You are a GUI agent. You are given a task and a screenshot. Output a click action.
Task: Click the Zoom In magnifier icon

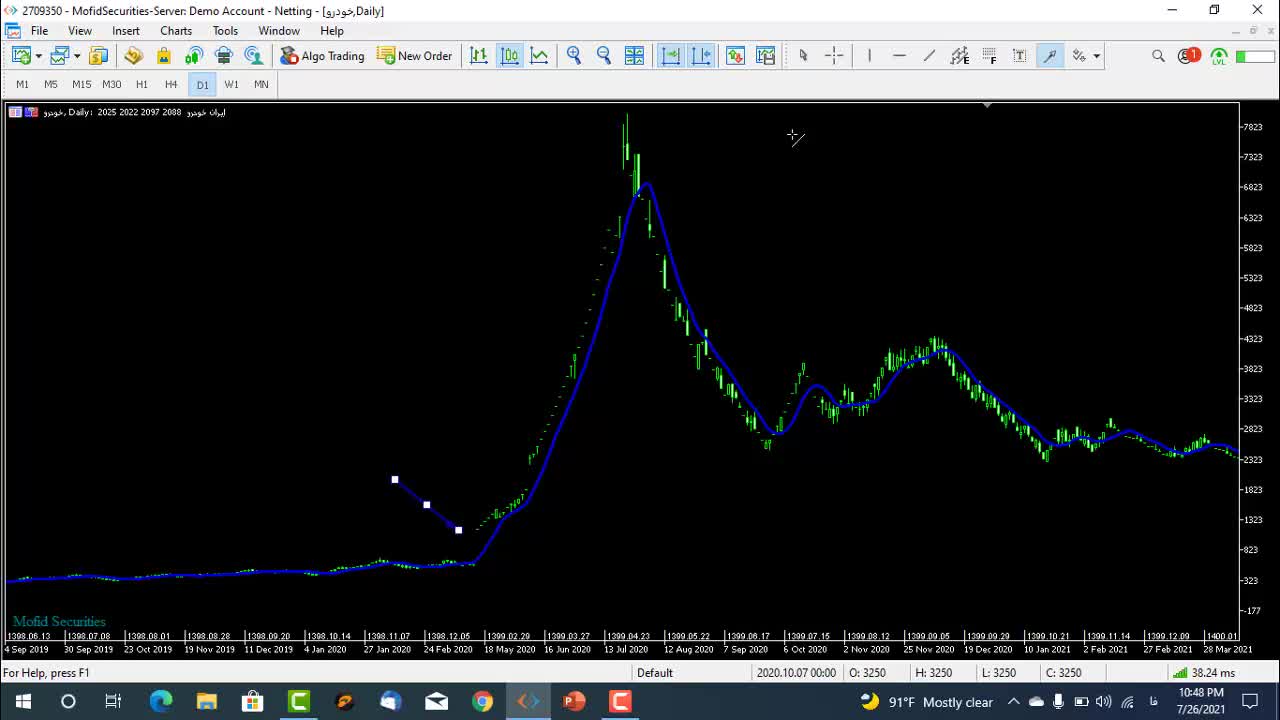tap(574, 56)
